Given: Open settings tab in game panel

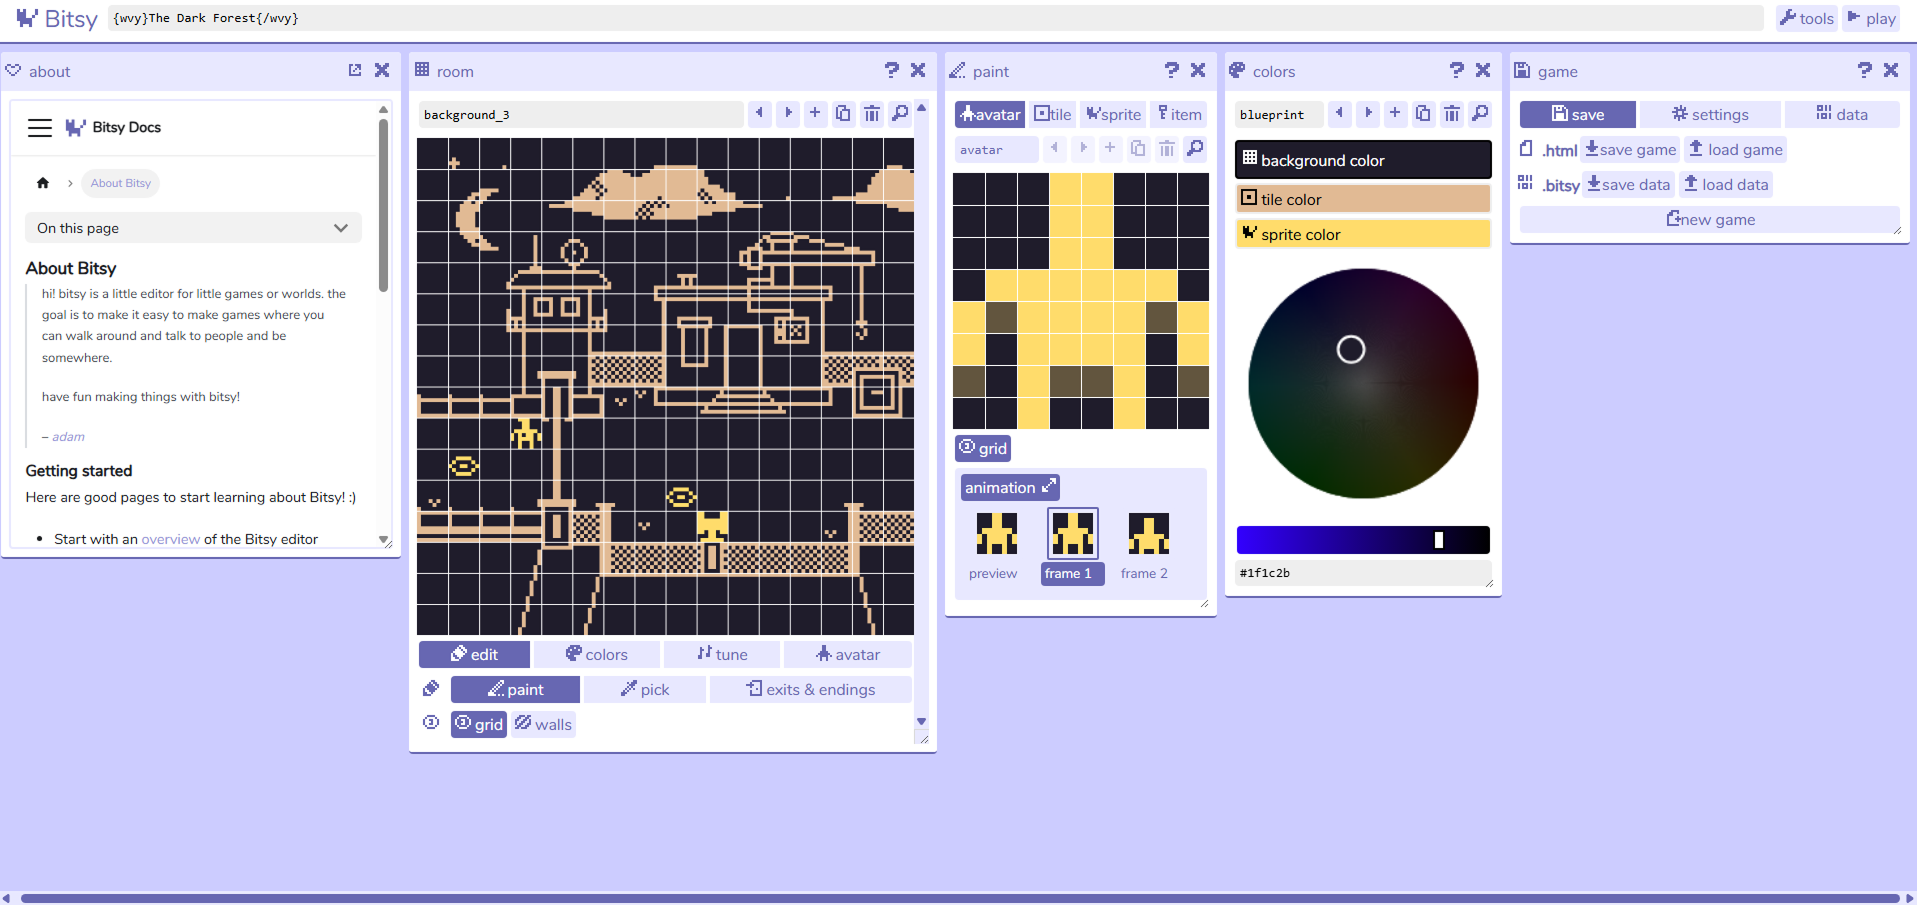Looking at the screenshot, I should pyautogui.click(x=1710, y=114).
